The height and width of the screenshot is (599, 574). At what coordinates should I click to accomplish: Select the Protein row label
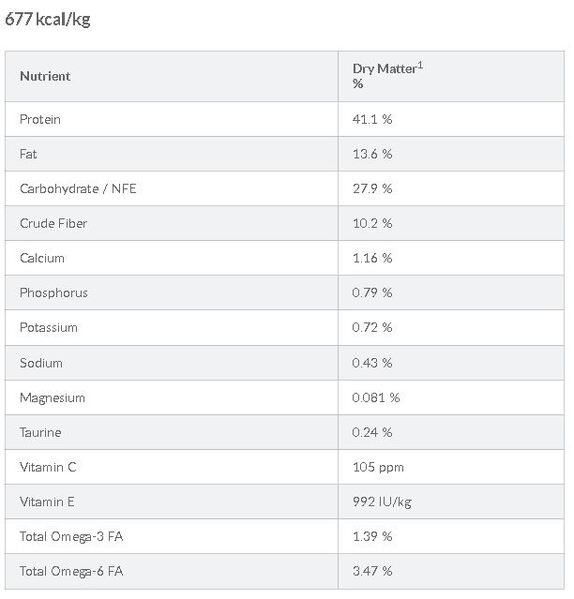click(40, 119)
